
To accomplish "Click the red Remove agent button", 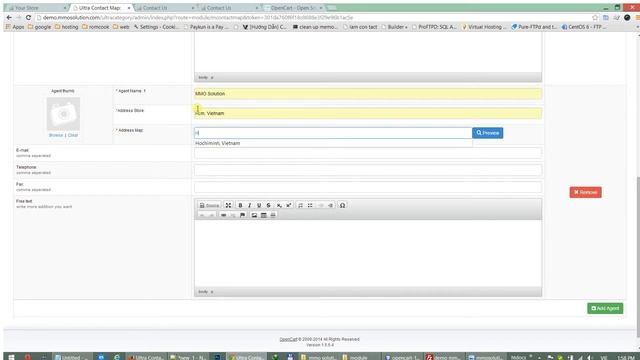I will tap(585, 192).
